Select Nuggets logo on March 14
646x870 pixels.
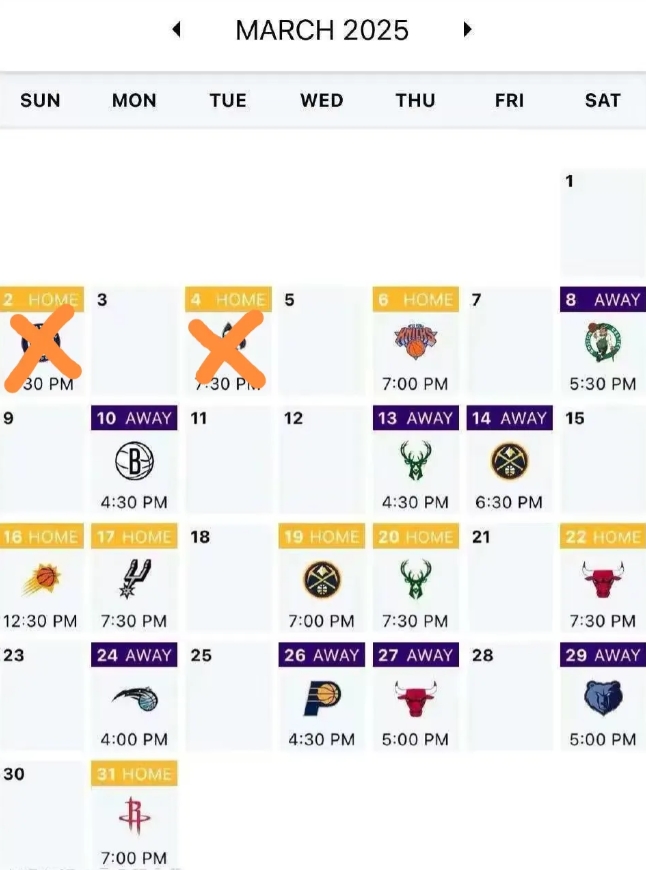pos(509,461)
